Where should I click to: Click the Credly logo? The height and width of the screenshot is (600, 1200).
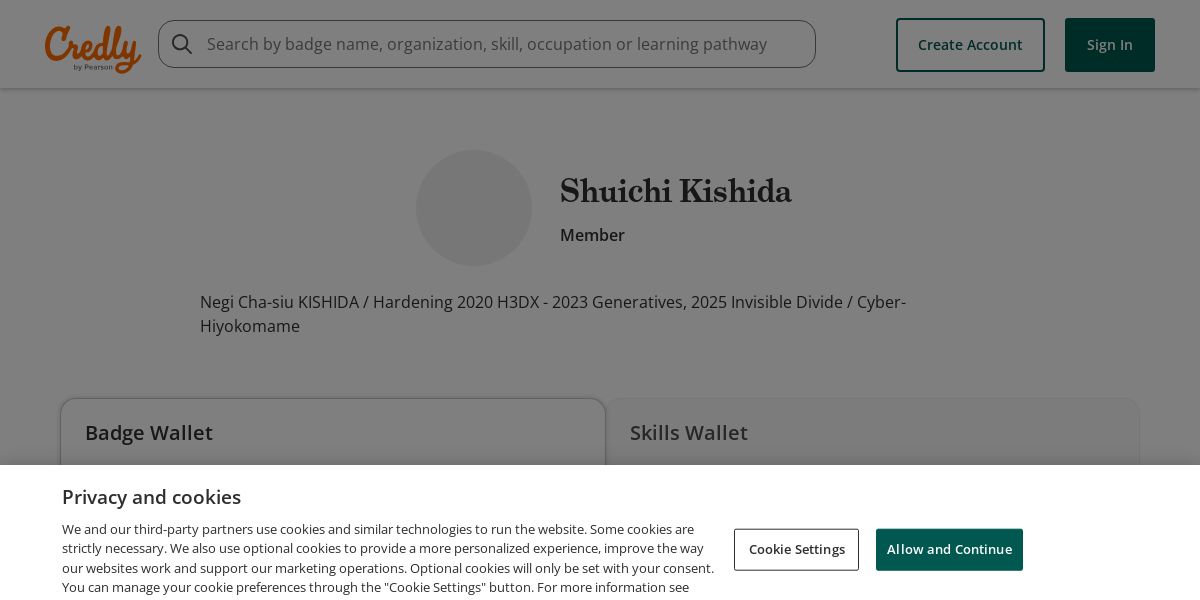pos(92,46)
